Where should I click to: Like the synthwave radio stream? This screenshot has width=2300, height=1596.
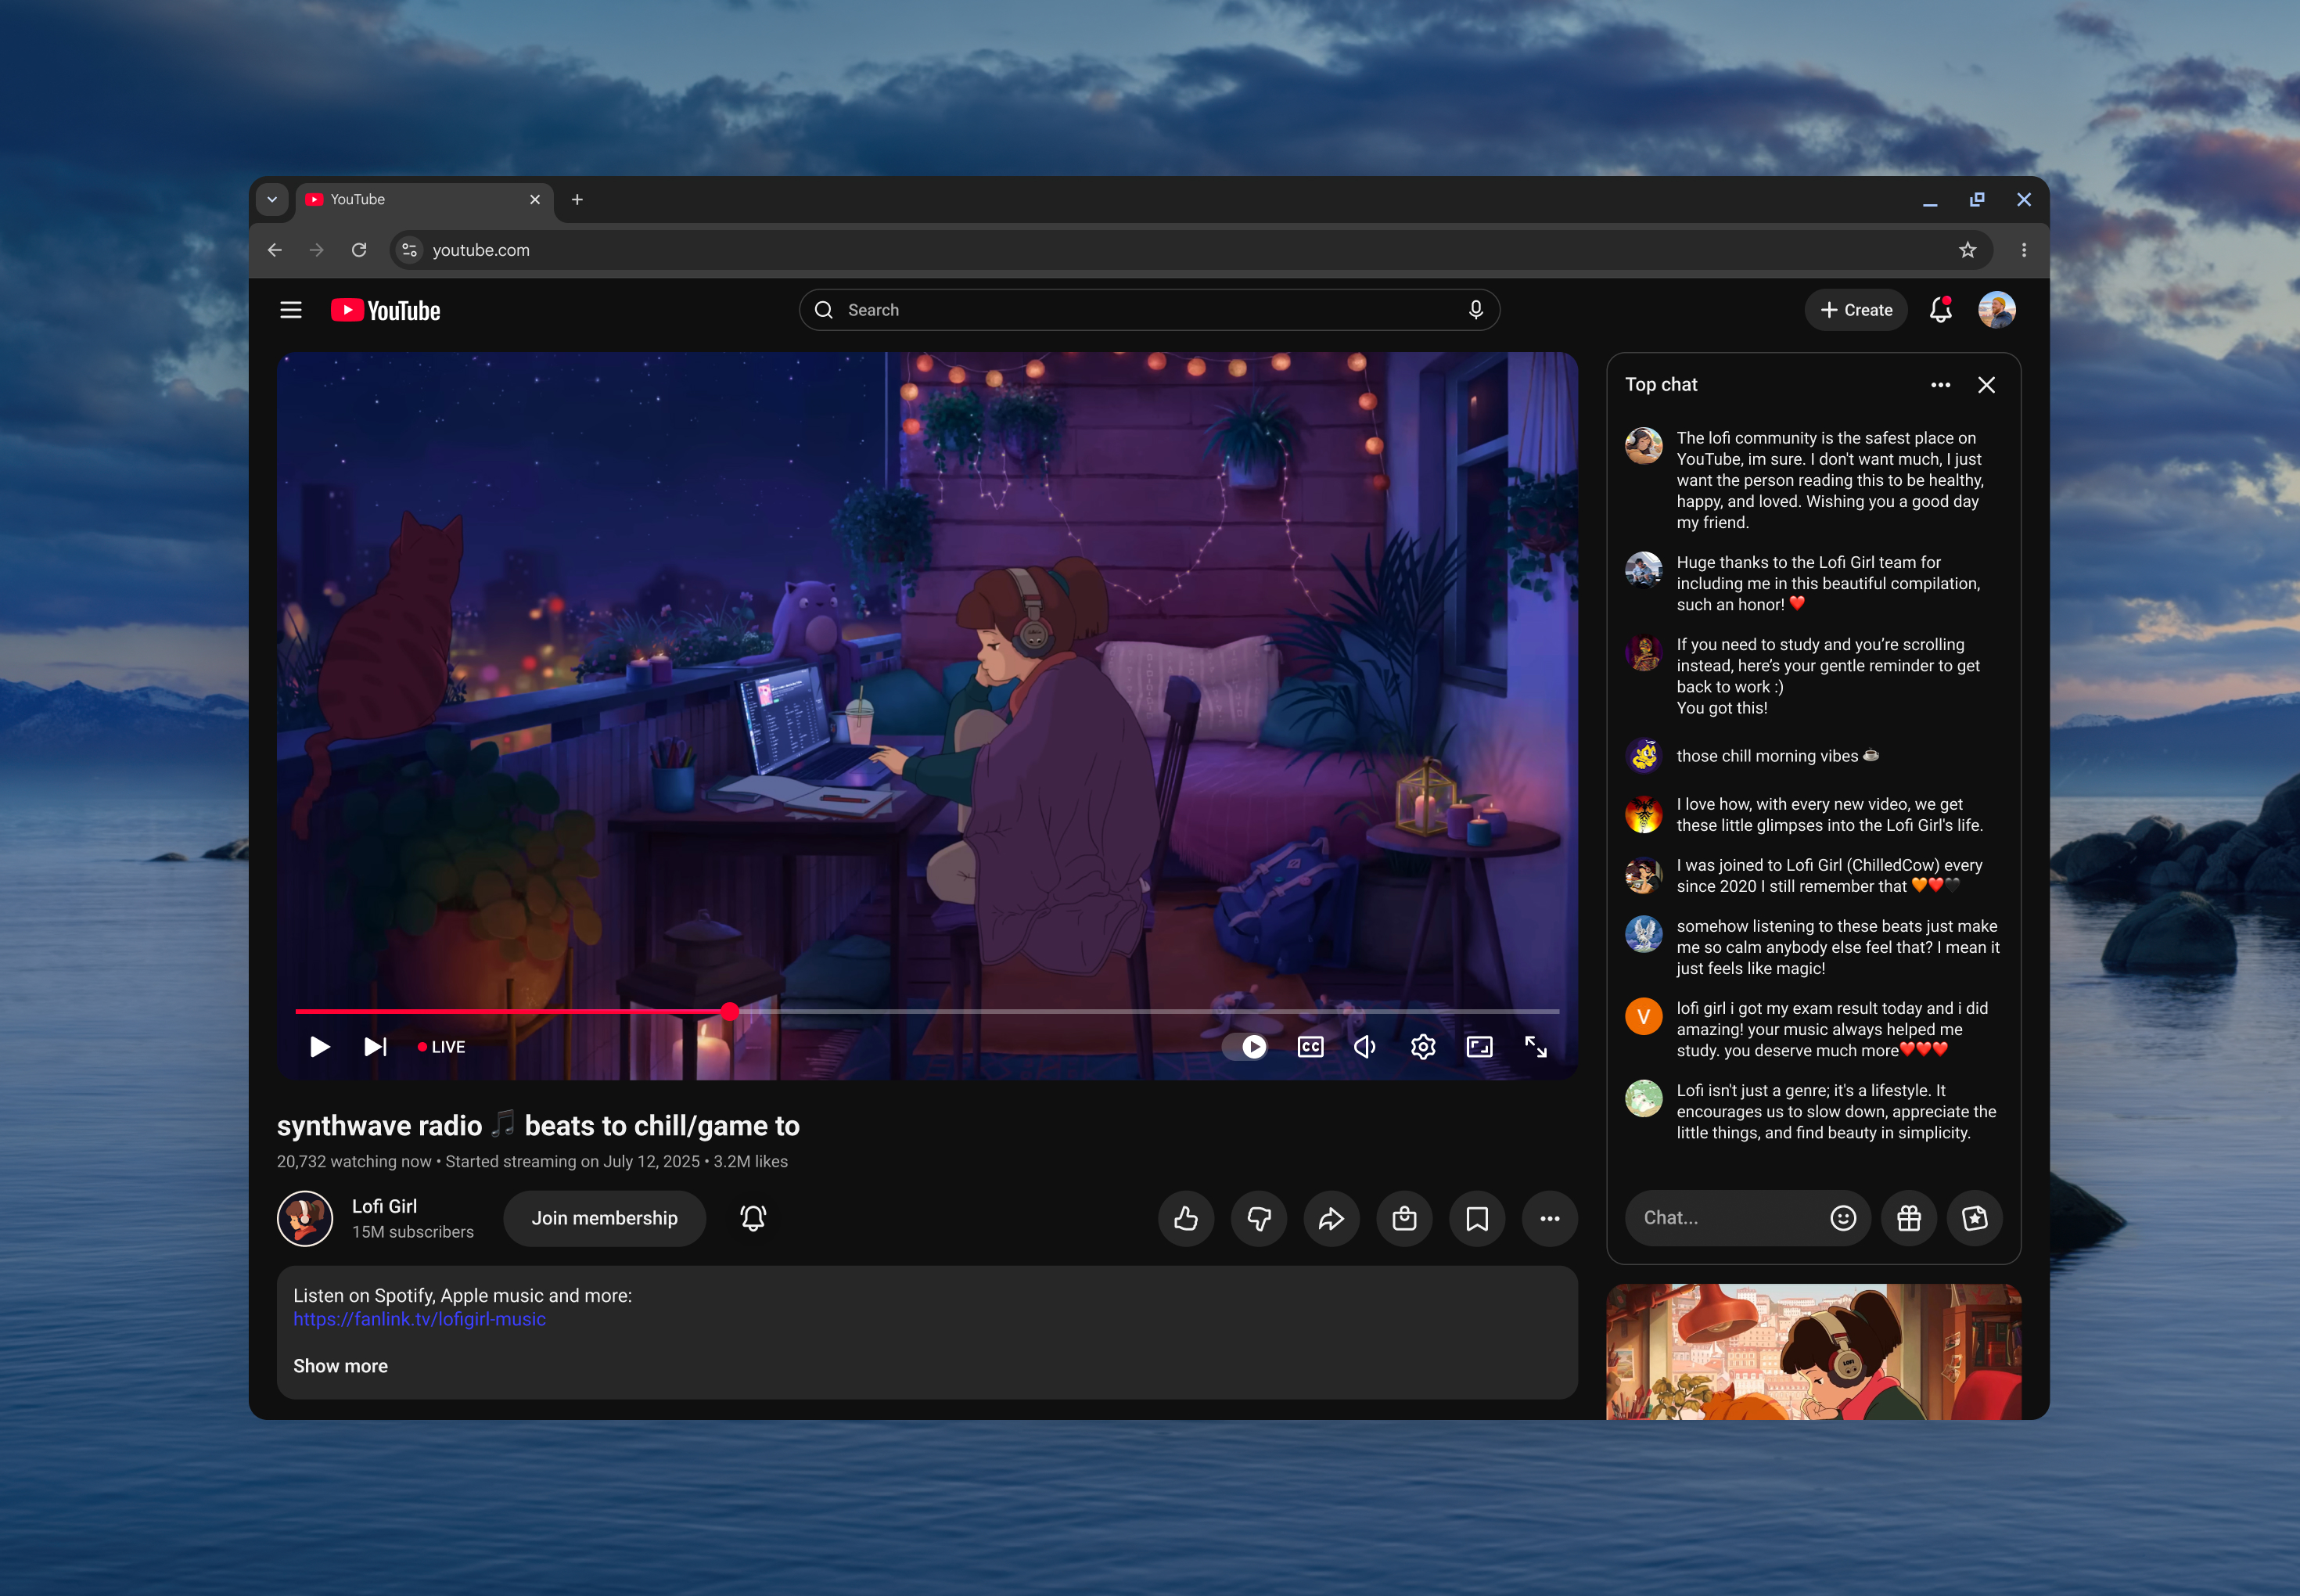[x=1186, y=1218]
